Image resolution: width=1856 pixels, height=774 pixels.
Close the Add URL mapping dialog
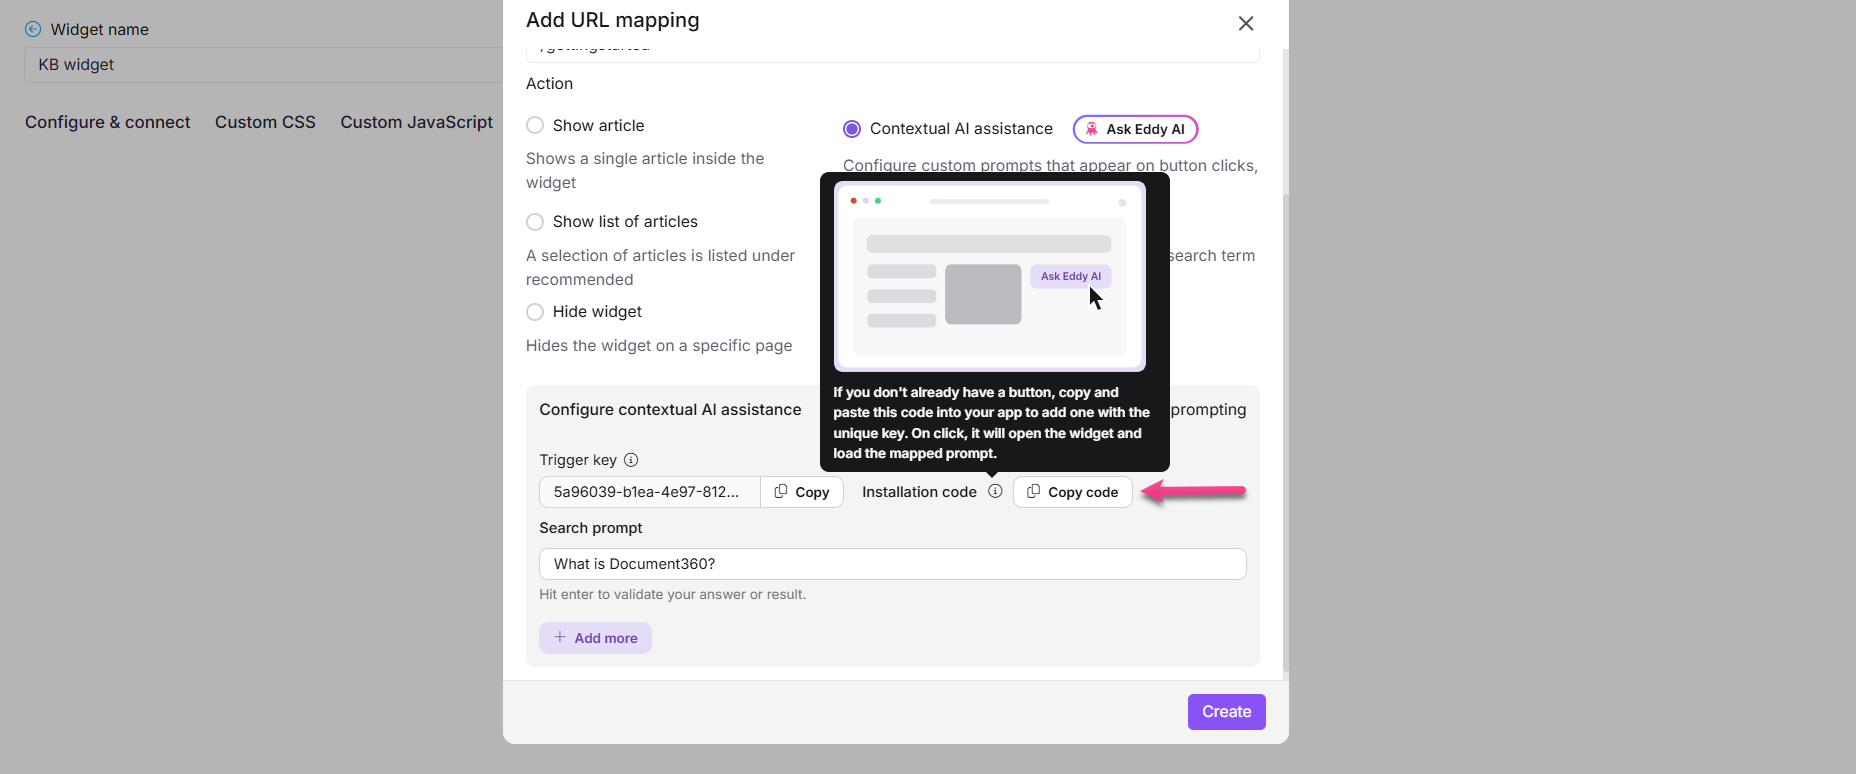[x=1246, y=23]
